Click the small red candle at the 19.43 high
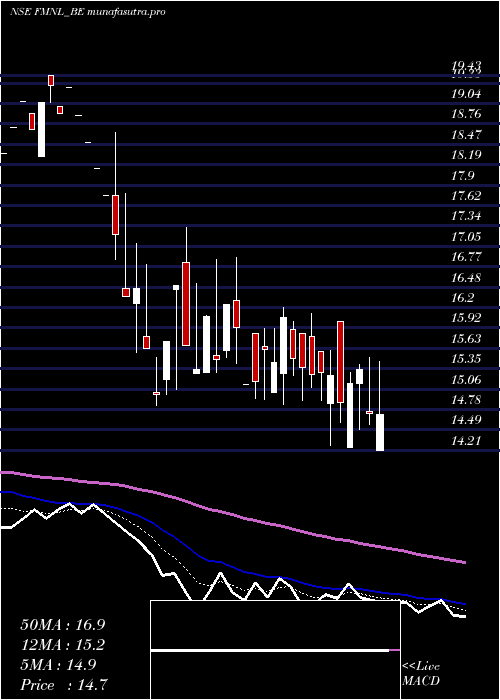 (x=51, y=80)
